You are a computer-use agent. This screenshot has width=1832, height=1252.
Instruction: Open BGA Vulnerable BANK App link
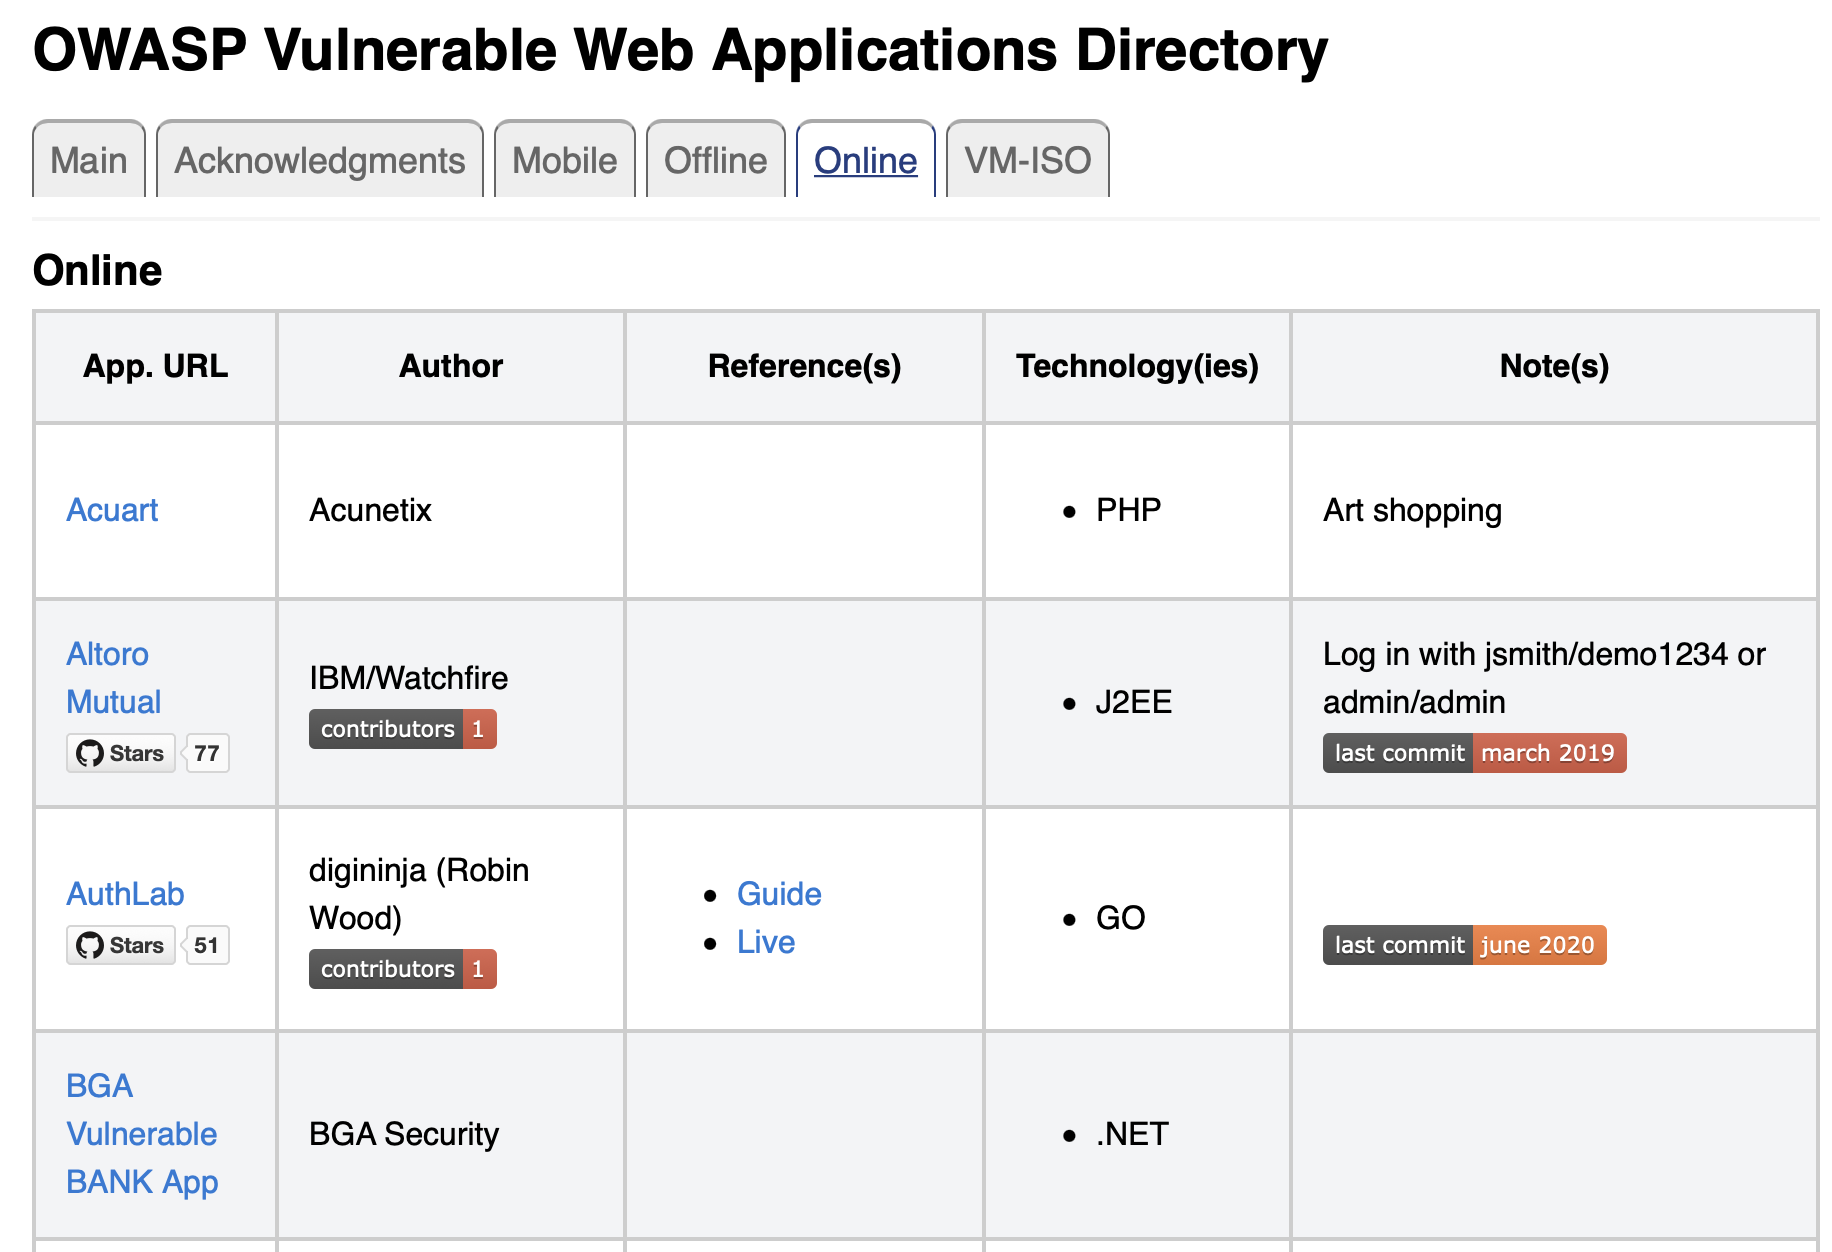(x=142, y=1134)
